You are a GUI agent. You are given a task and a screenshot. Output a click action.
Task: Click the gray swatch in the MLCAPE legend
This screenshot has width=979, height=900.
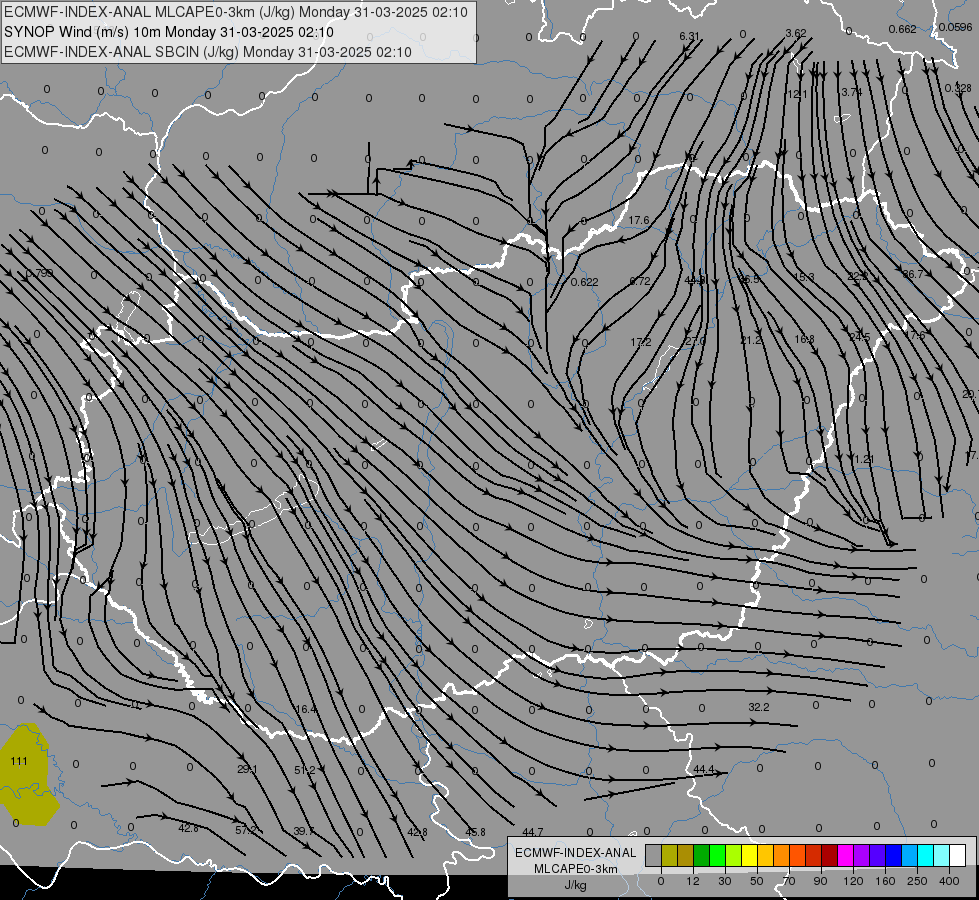[x=653, y=855]
